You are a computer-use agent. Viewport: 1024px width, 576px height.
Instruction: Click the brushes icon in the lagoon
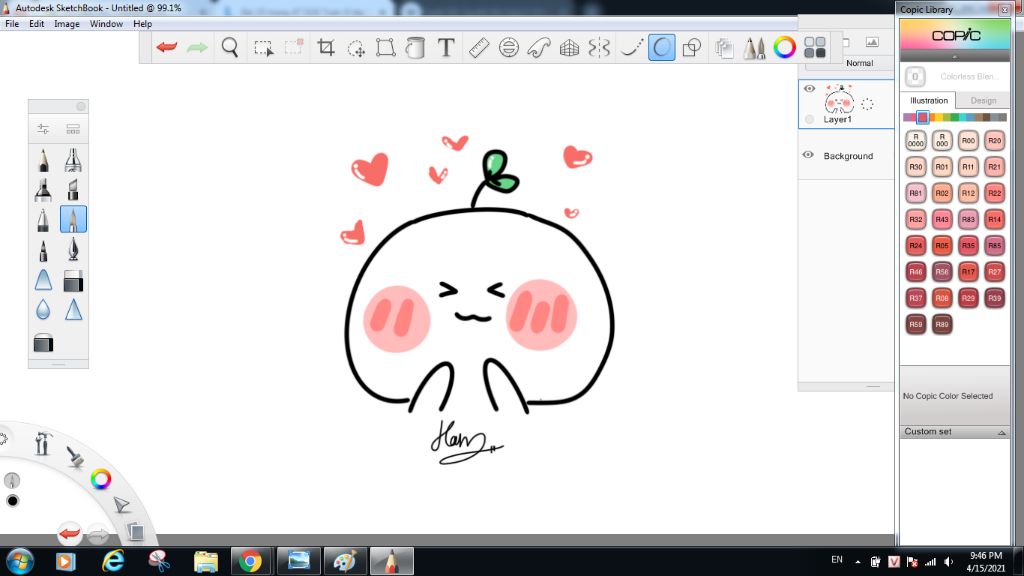(74, 456)
